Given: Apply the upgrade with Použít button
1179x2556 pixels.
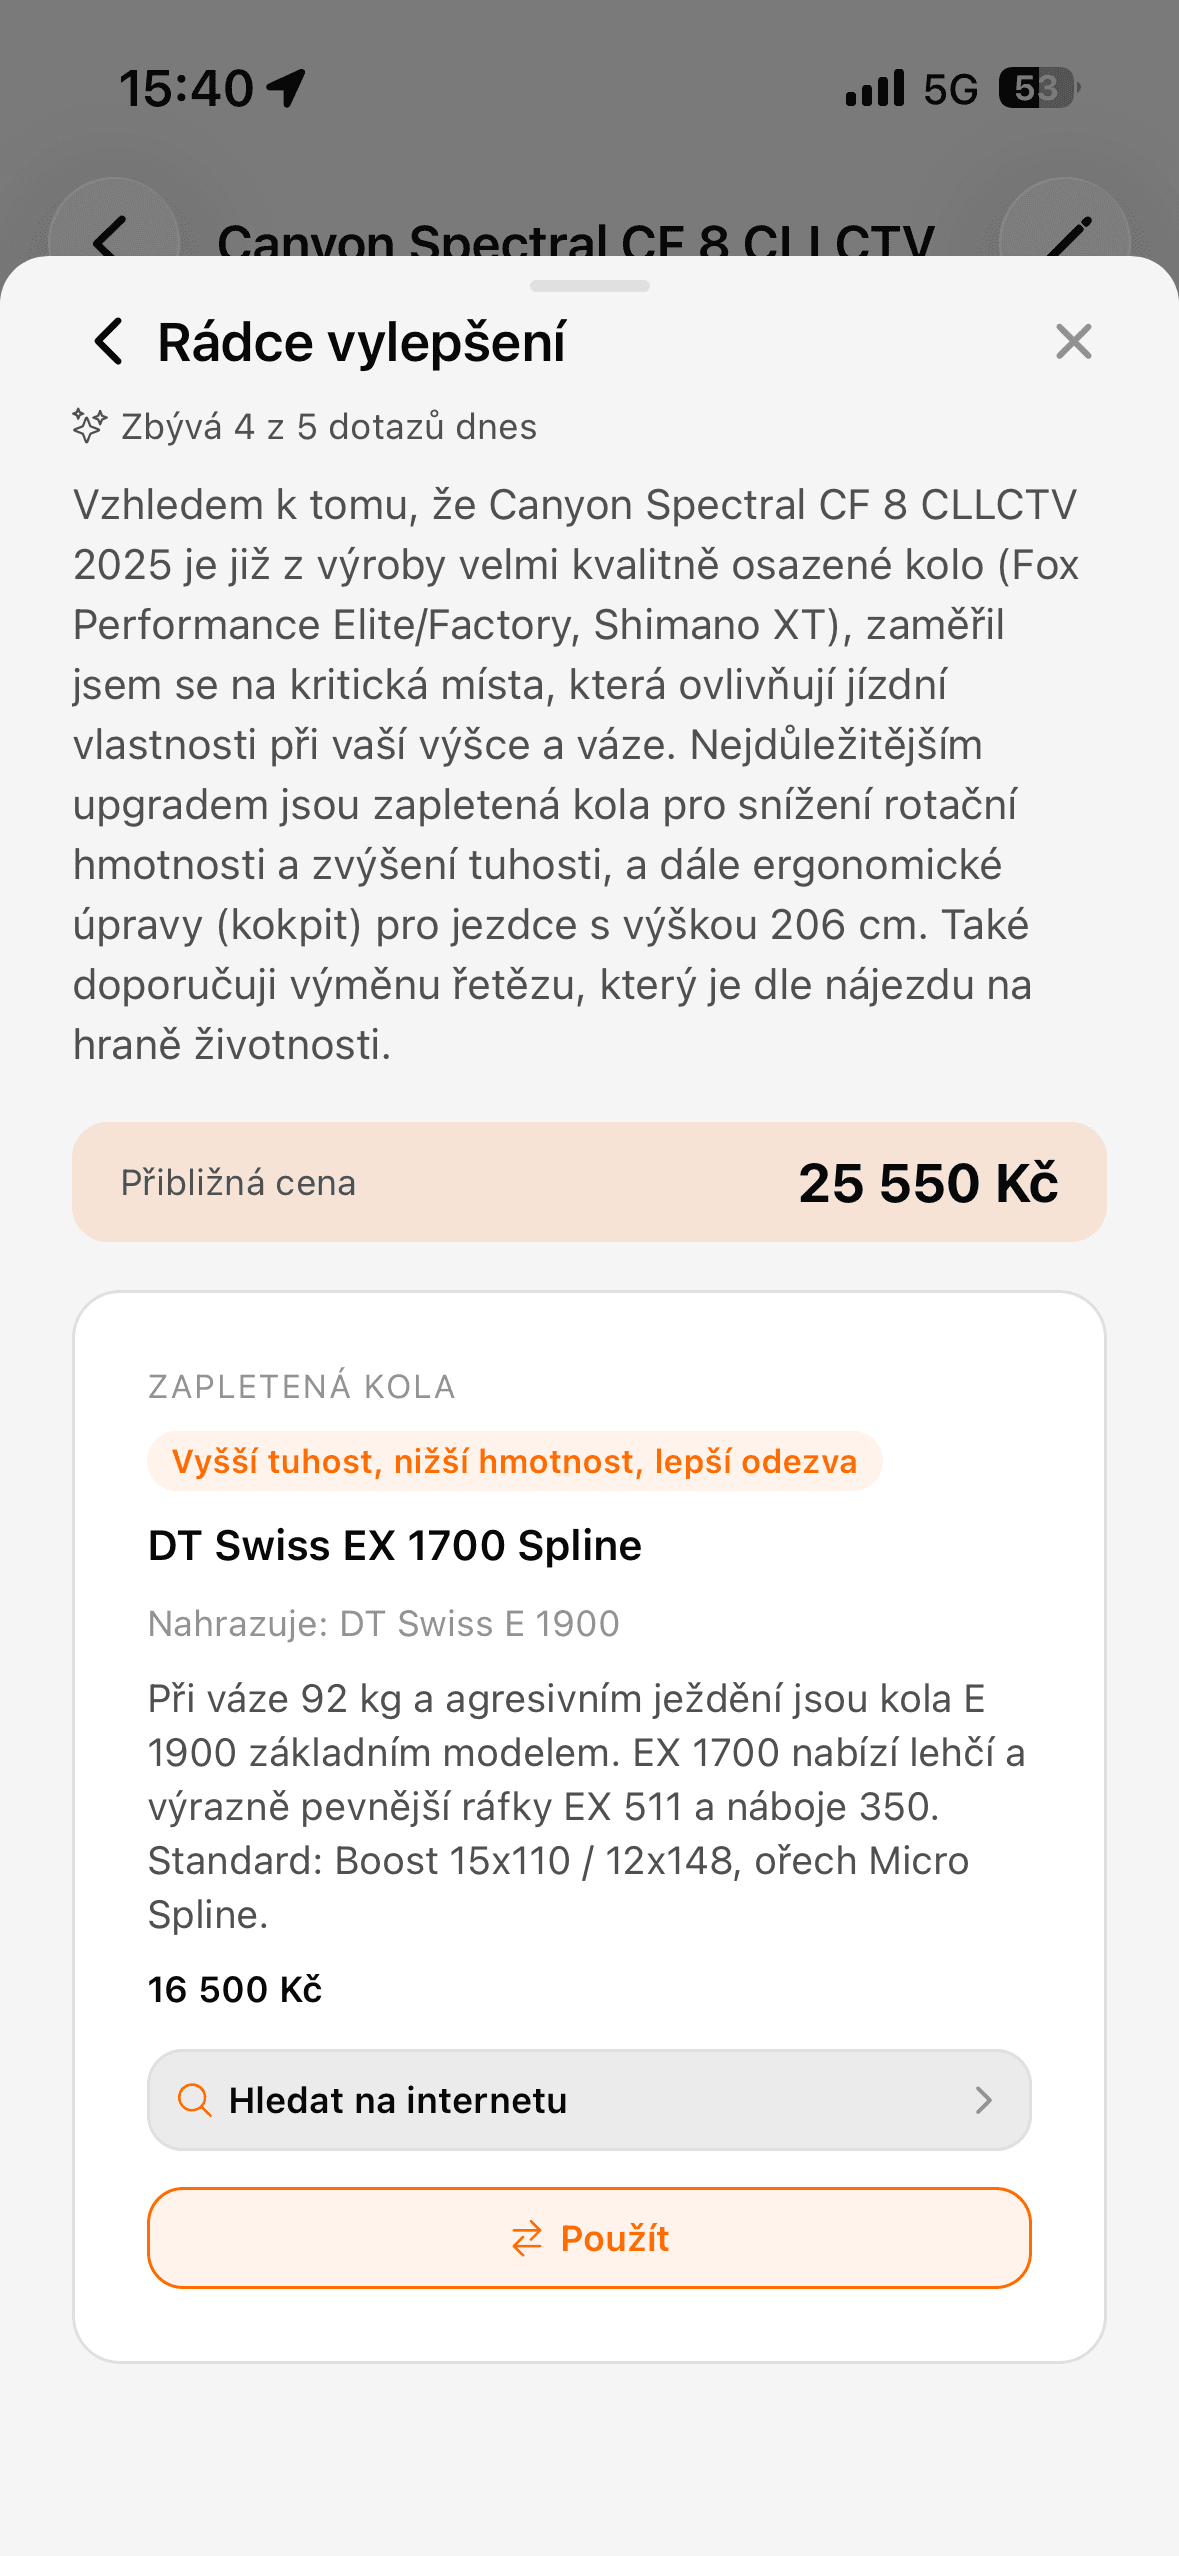Looking at the screenshot, I should (589, 2238).
